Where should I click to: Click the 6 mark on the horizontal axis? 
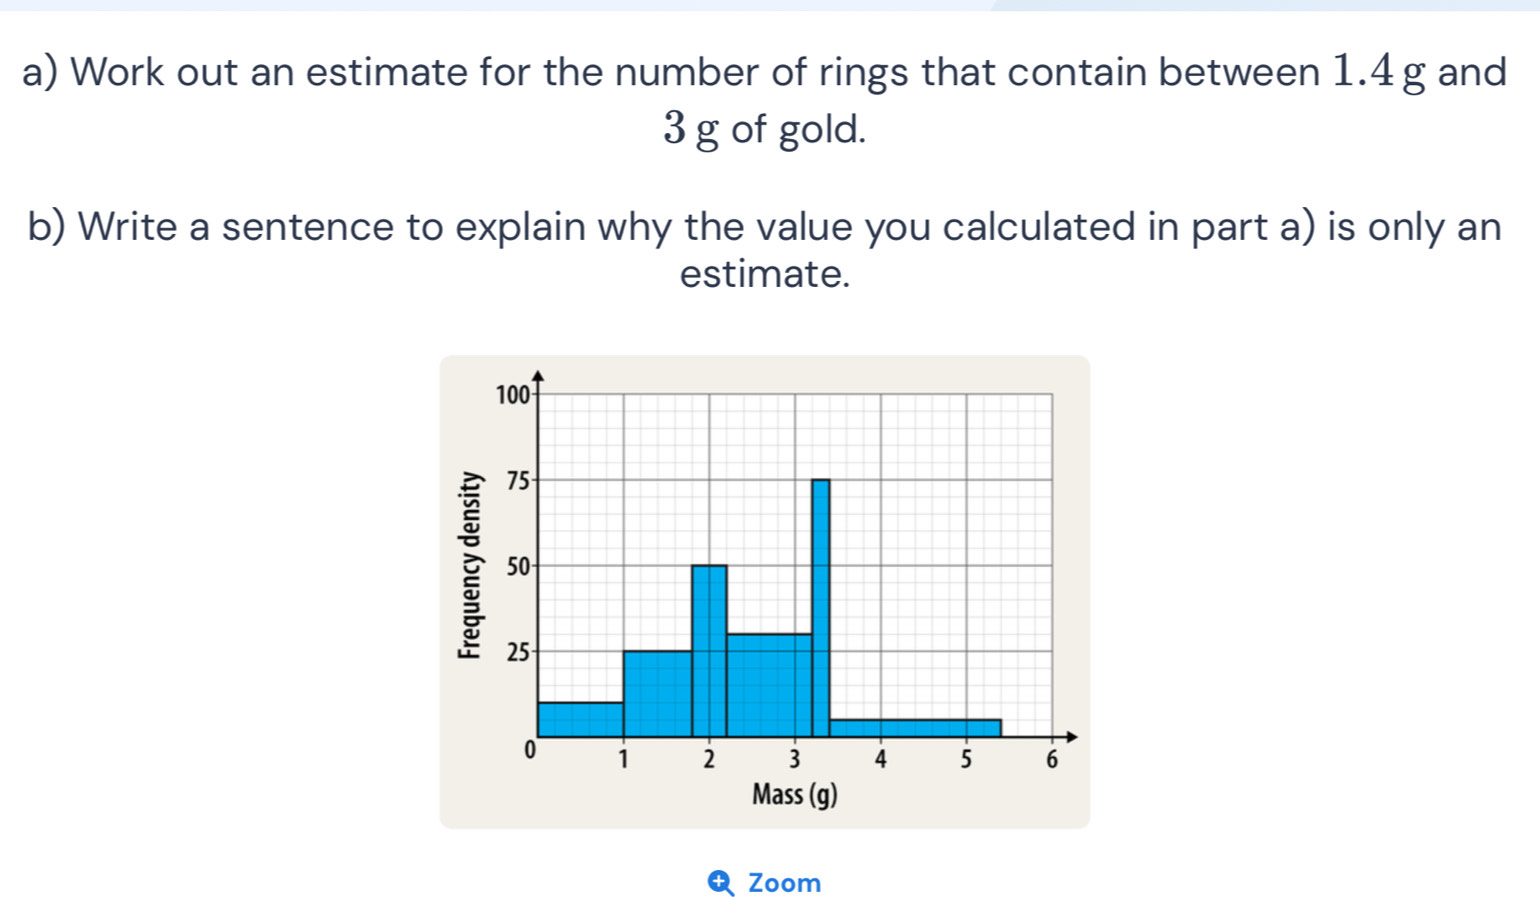click(1053, 760)
